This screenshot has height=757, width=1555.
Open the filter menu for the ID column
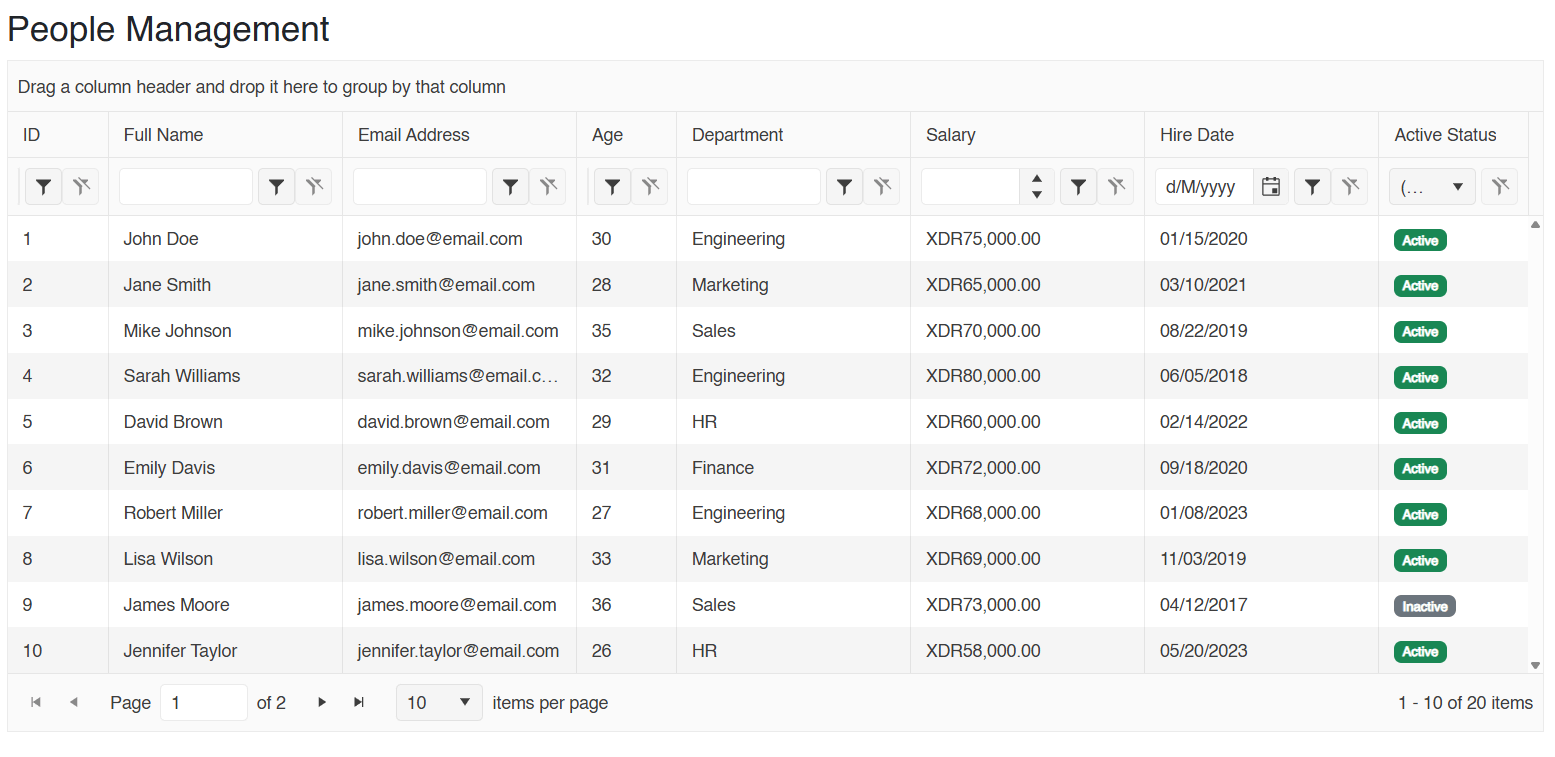click(x=43, y=186)
